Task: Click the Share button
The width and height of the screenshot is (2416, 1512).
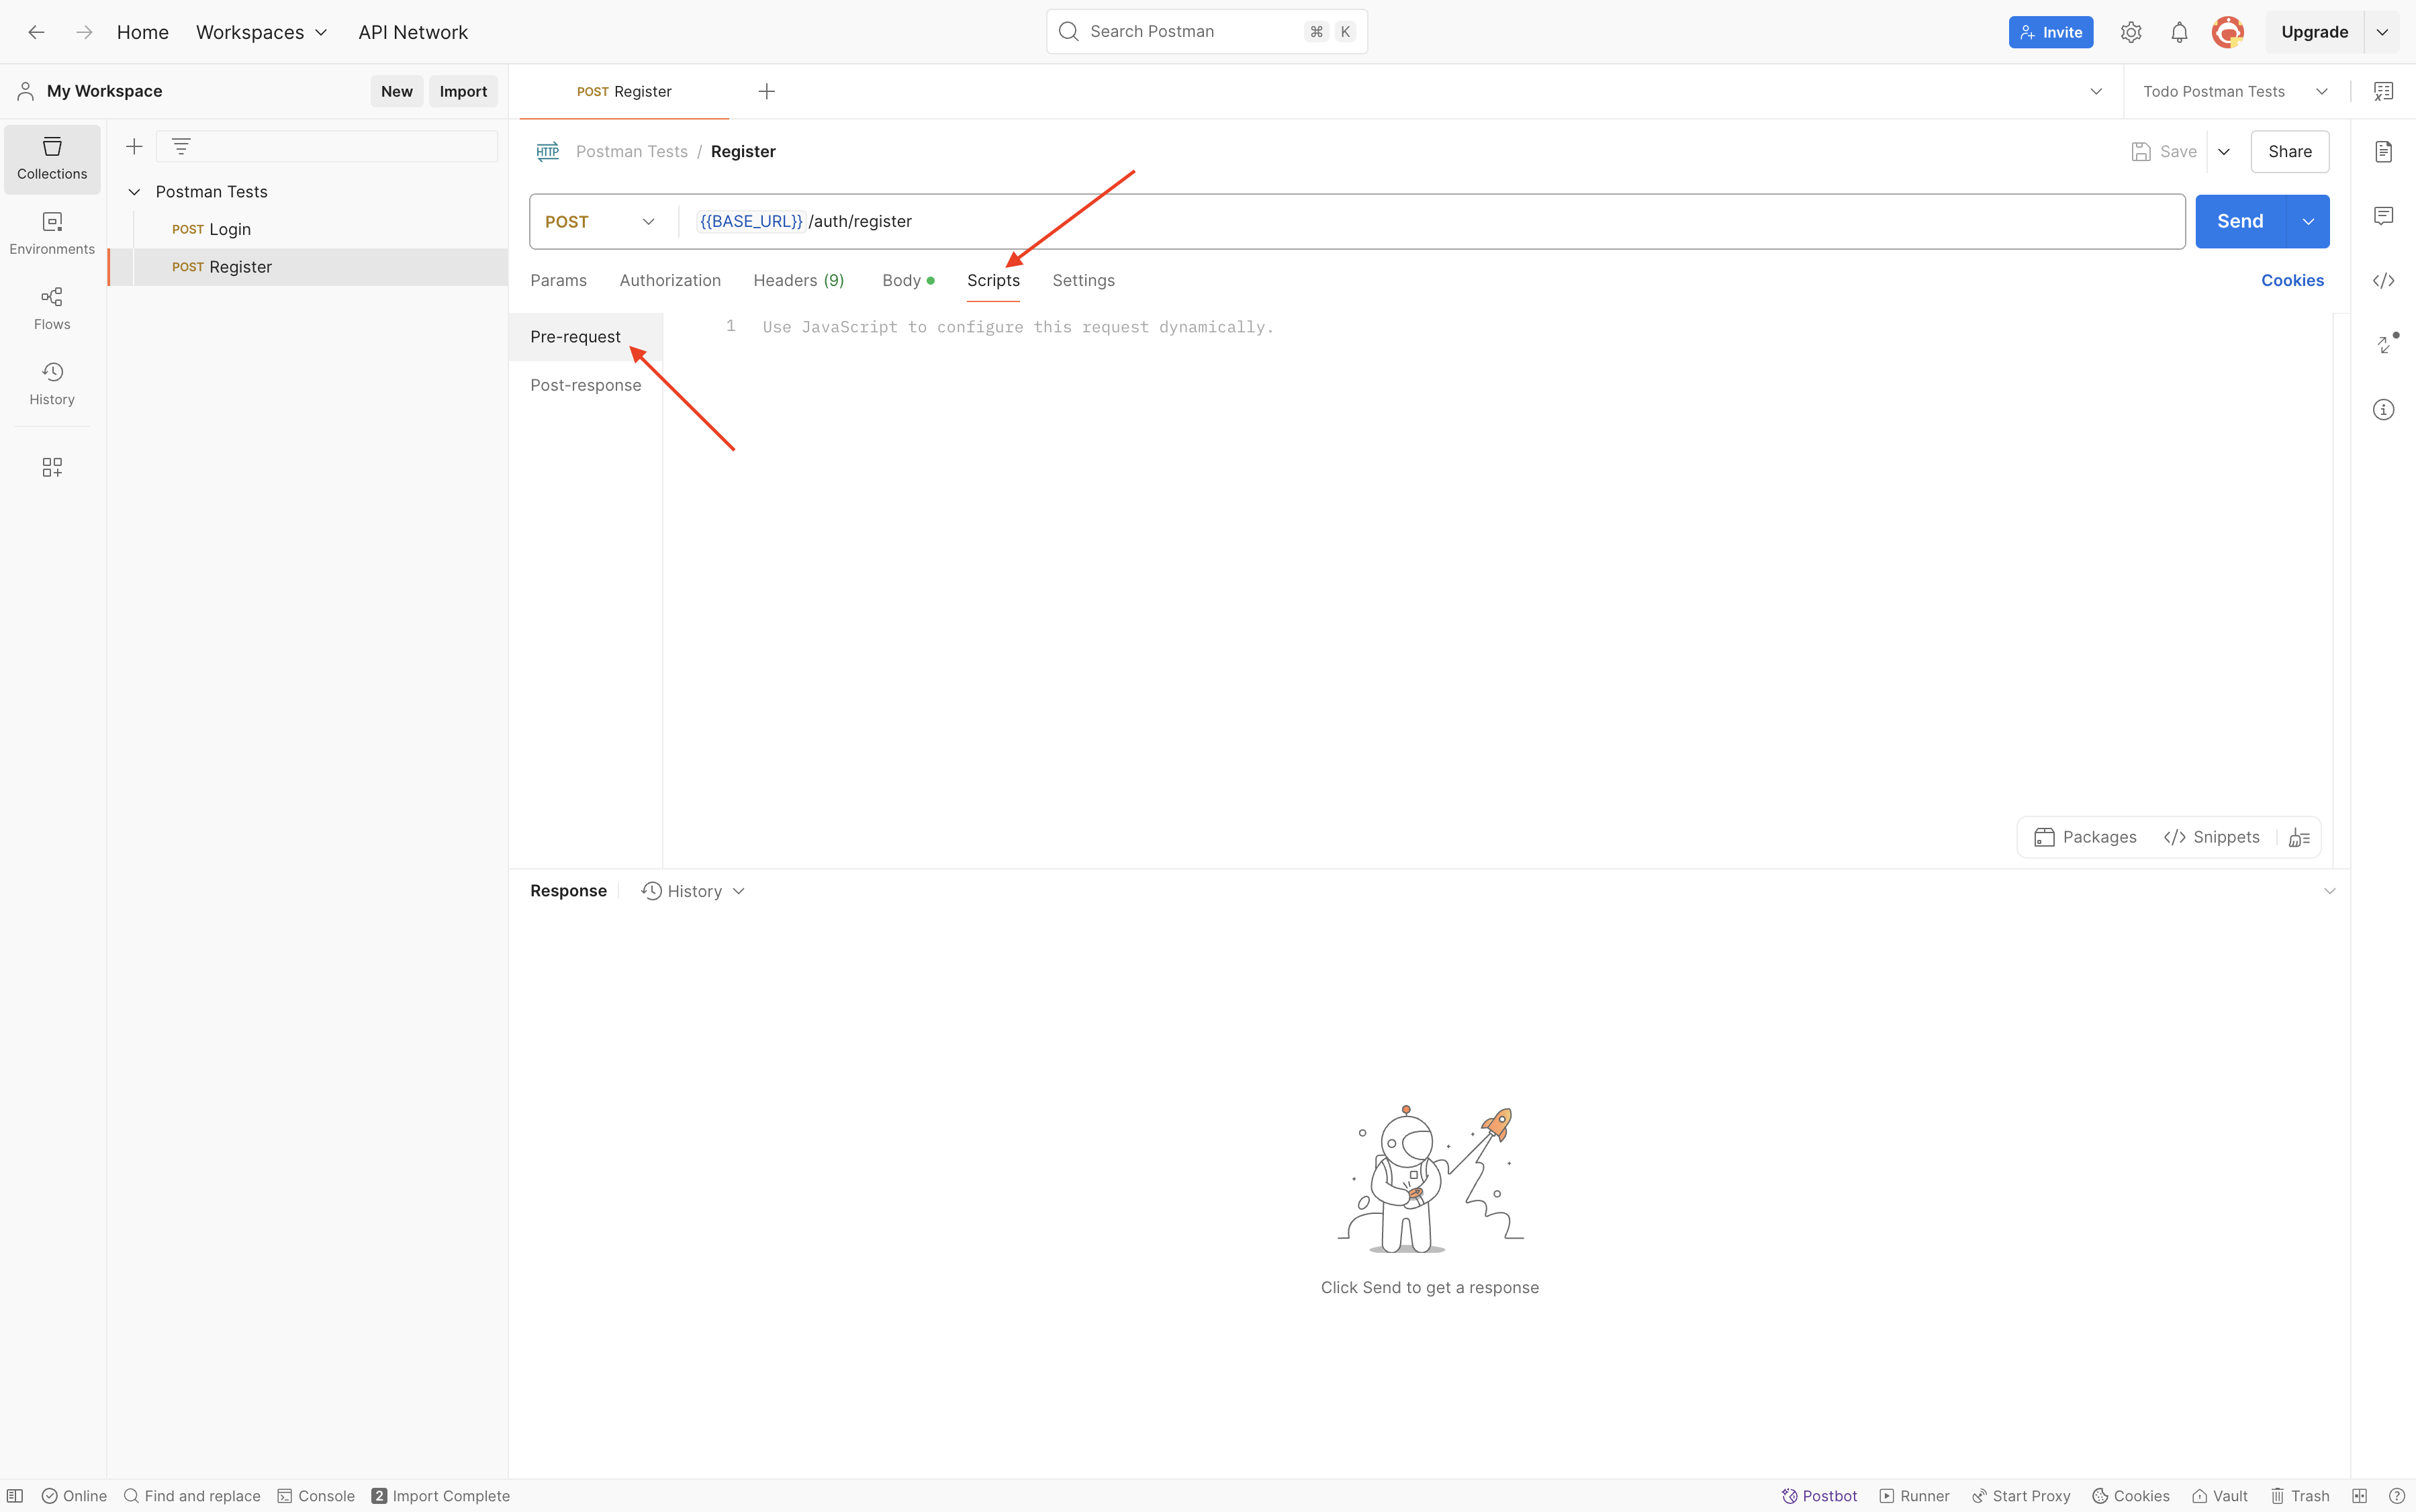Action: (2289, 152)
